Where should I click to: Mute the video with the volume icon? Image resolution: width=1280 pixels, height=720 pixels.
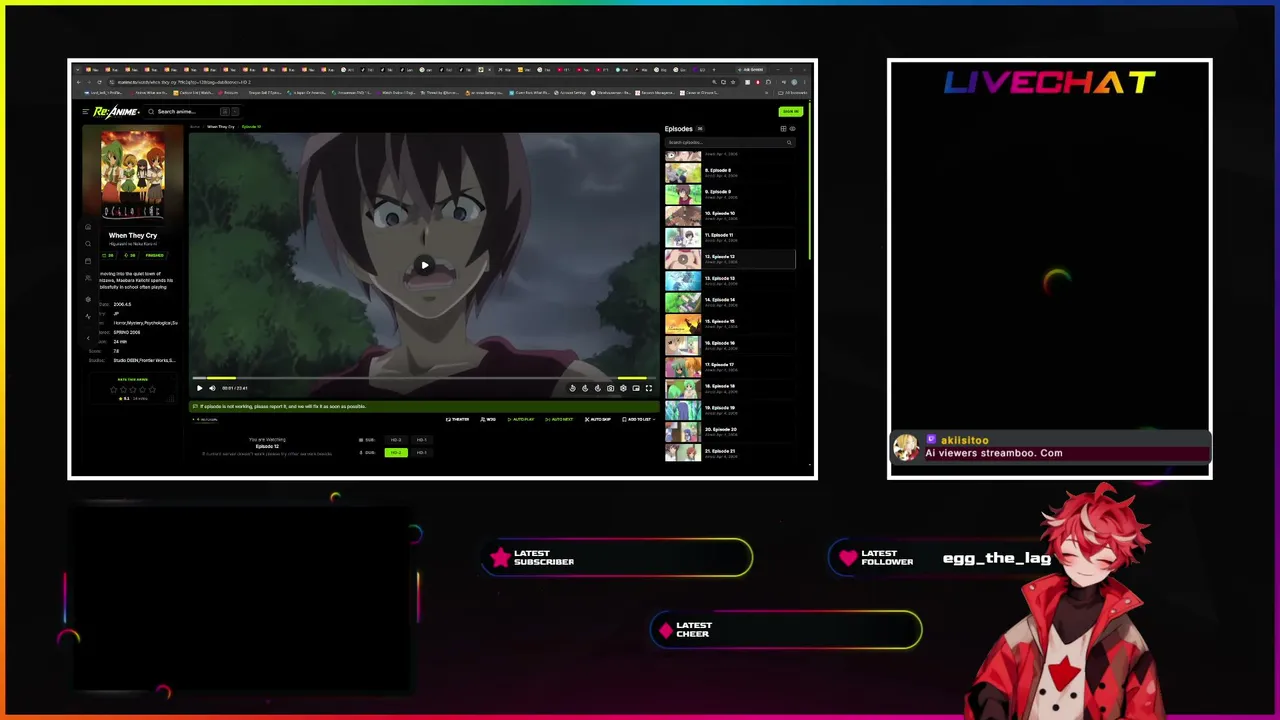point(212,388)
